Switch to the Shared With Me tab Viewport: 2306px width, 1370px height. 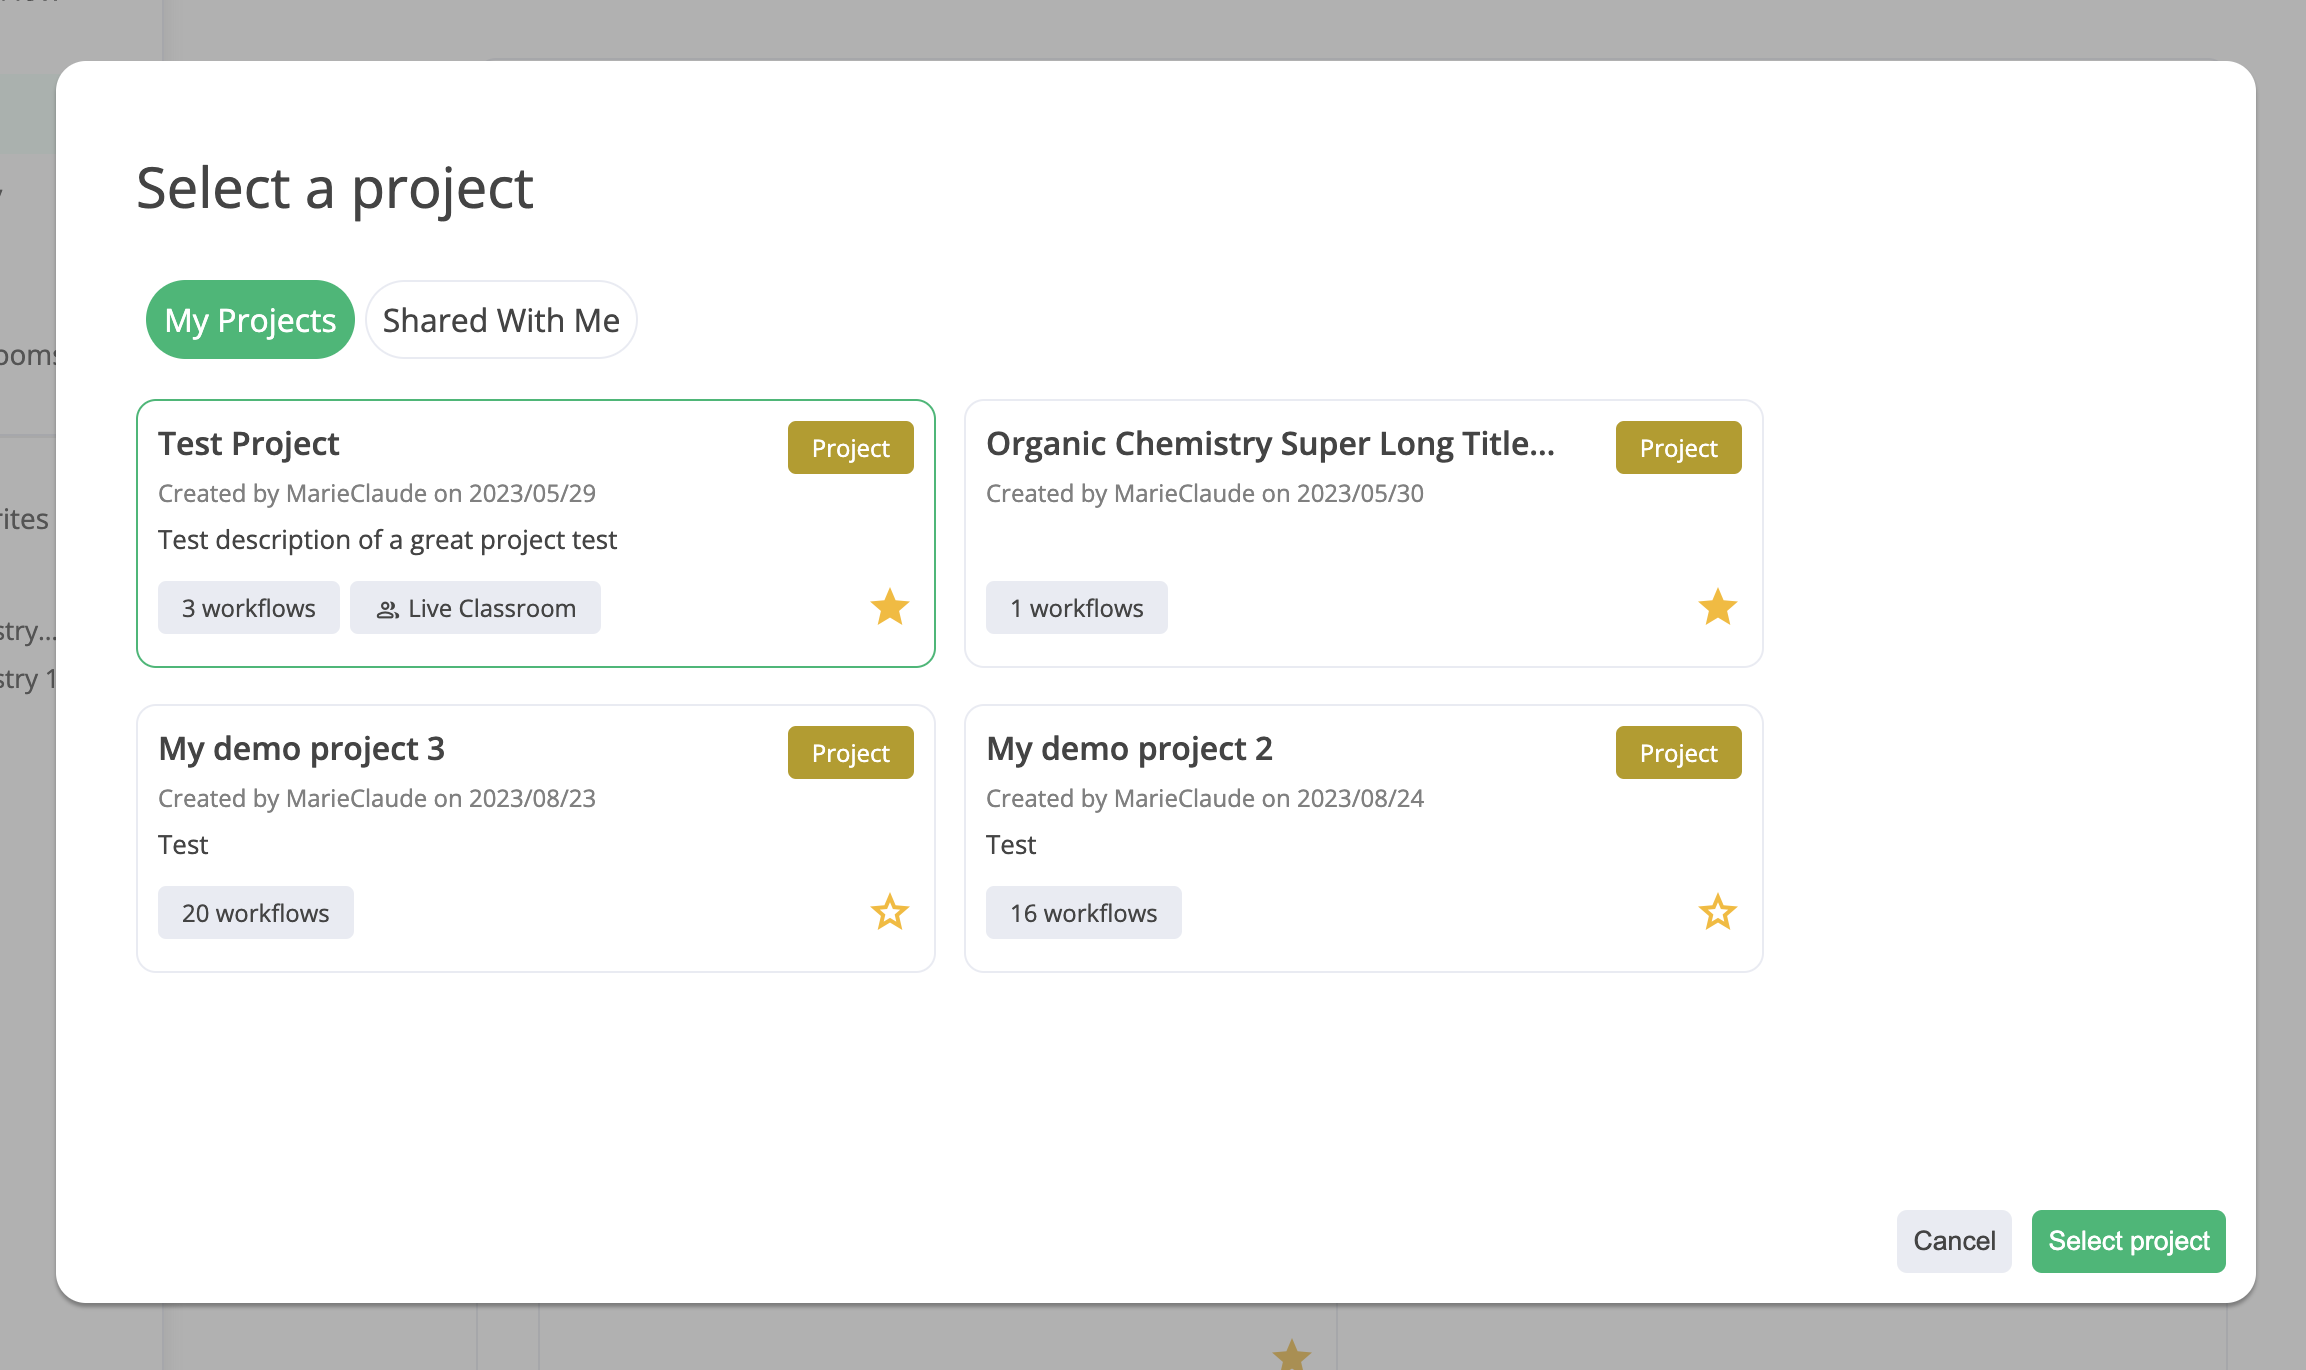(501, 320)
